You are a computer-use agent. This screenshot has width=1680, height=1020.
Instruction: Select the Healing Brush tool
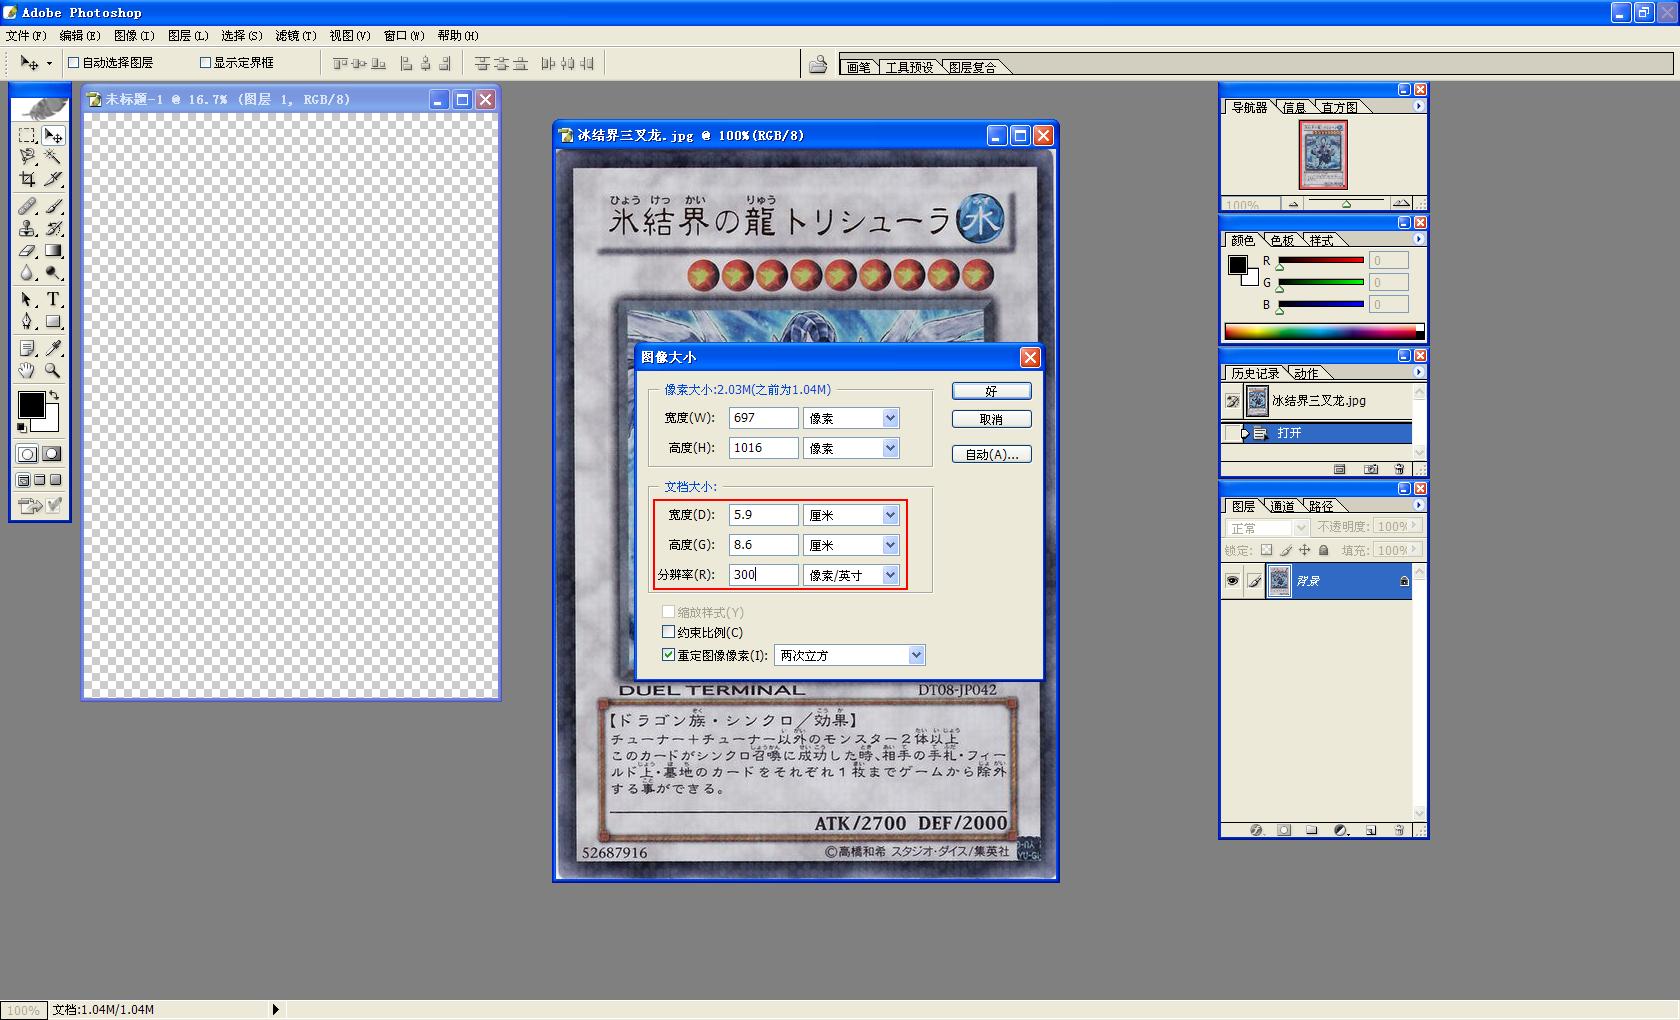click(28, 207)
